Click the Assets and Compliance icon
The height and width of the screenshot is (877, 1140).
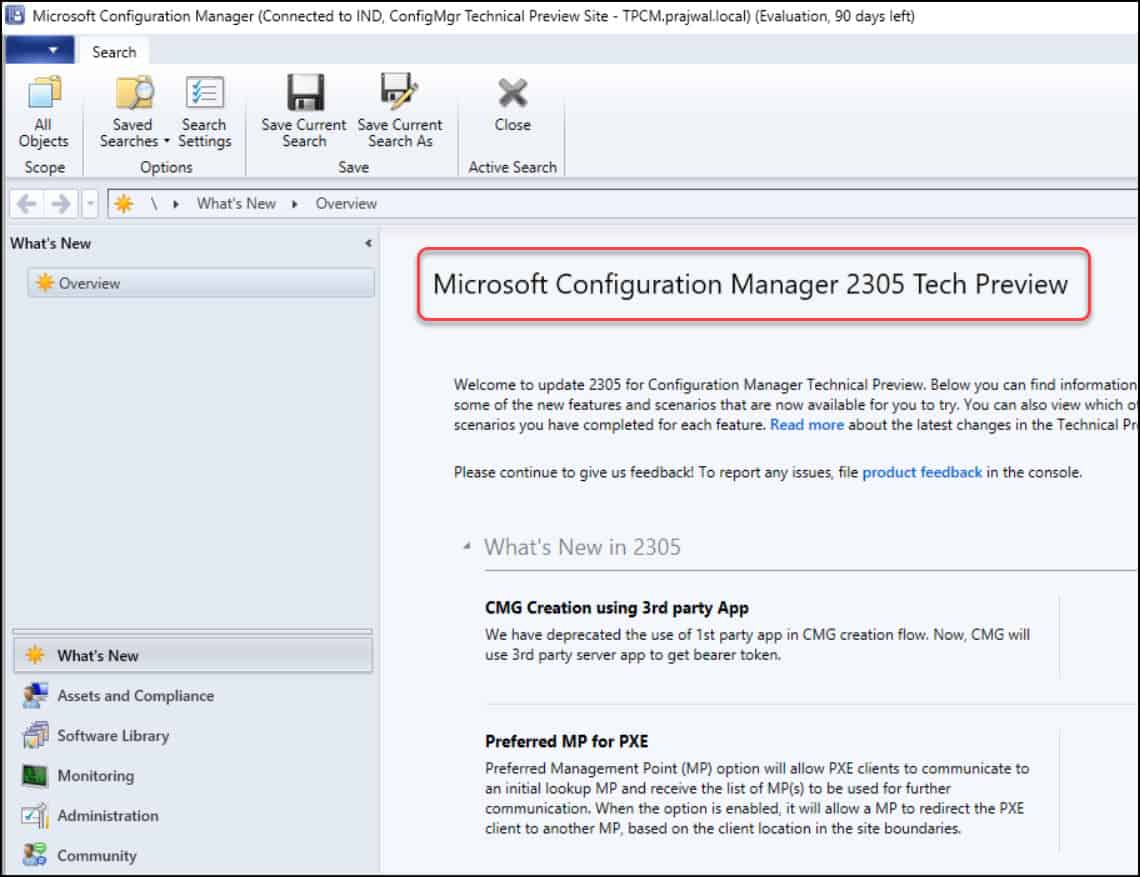(x=35, y=695)
